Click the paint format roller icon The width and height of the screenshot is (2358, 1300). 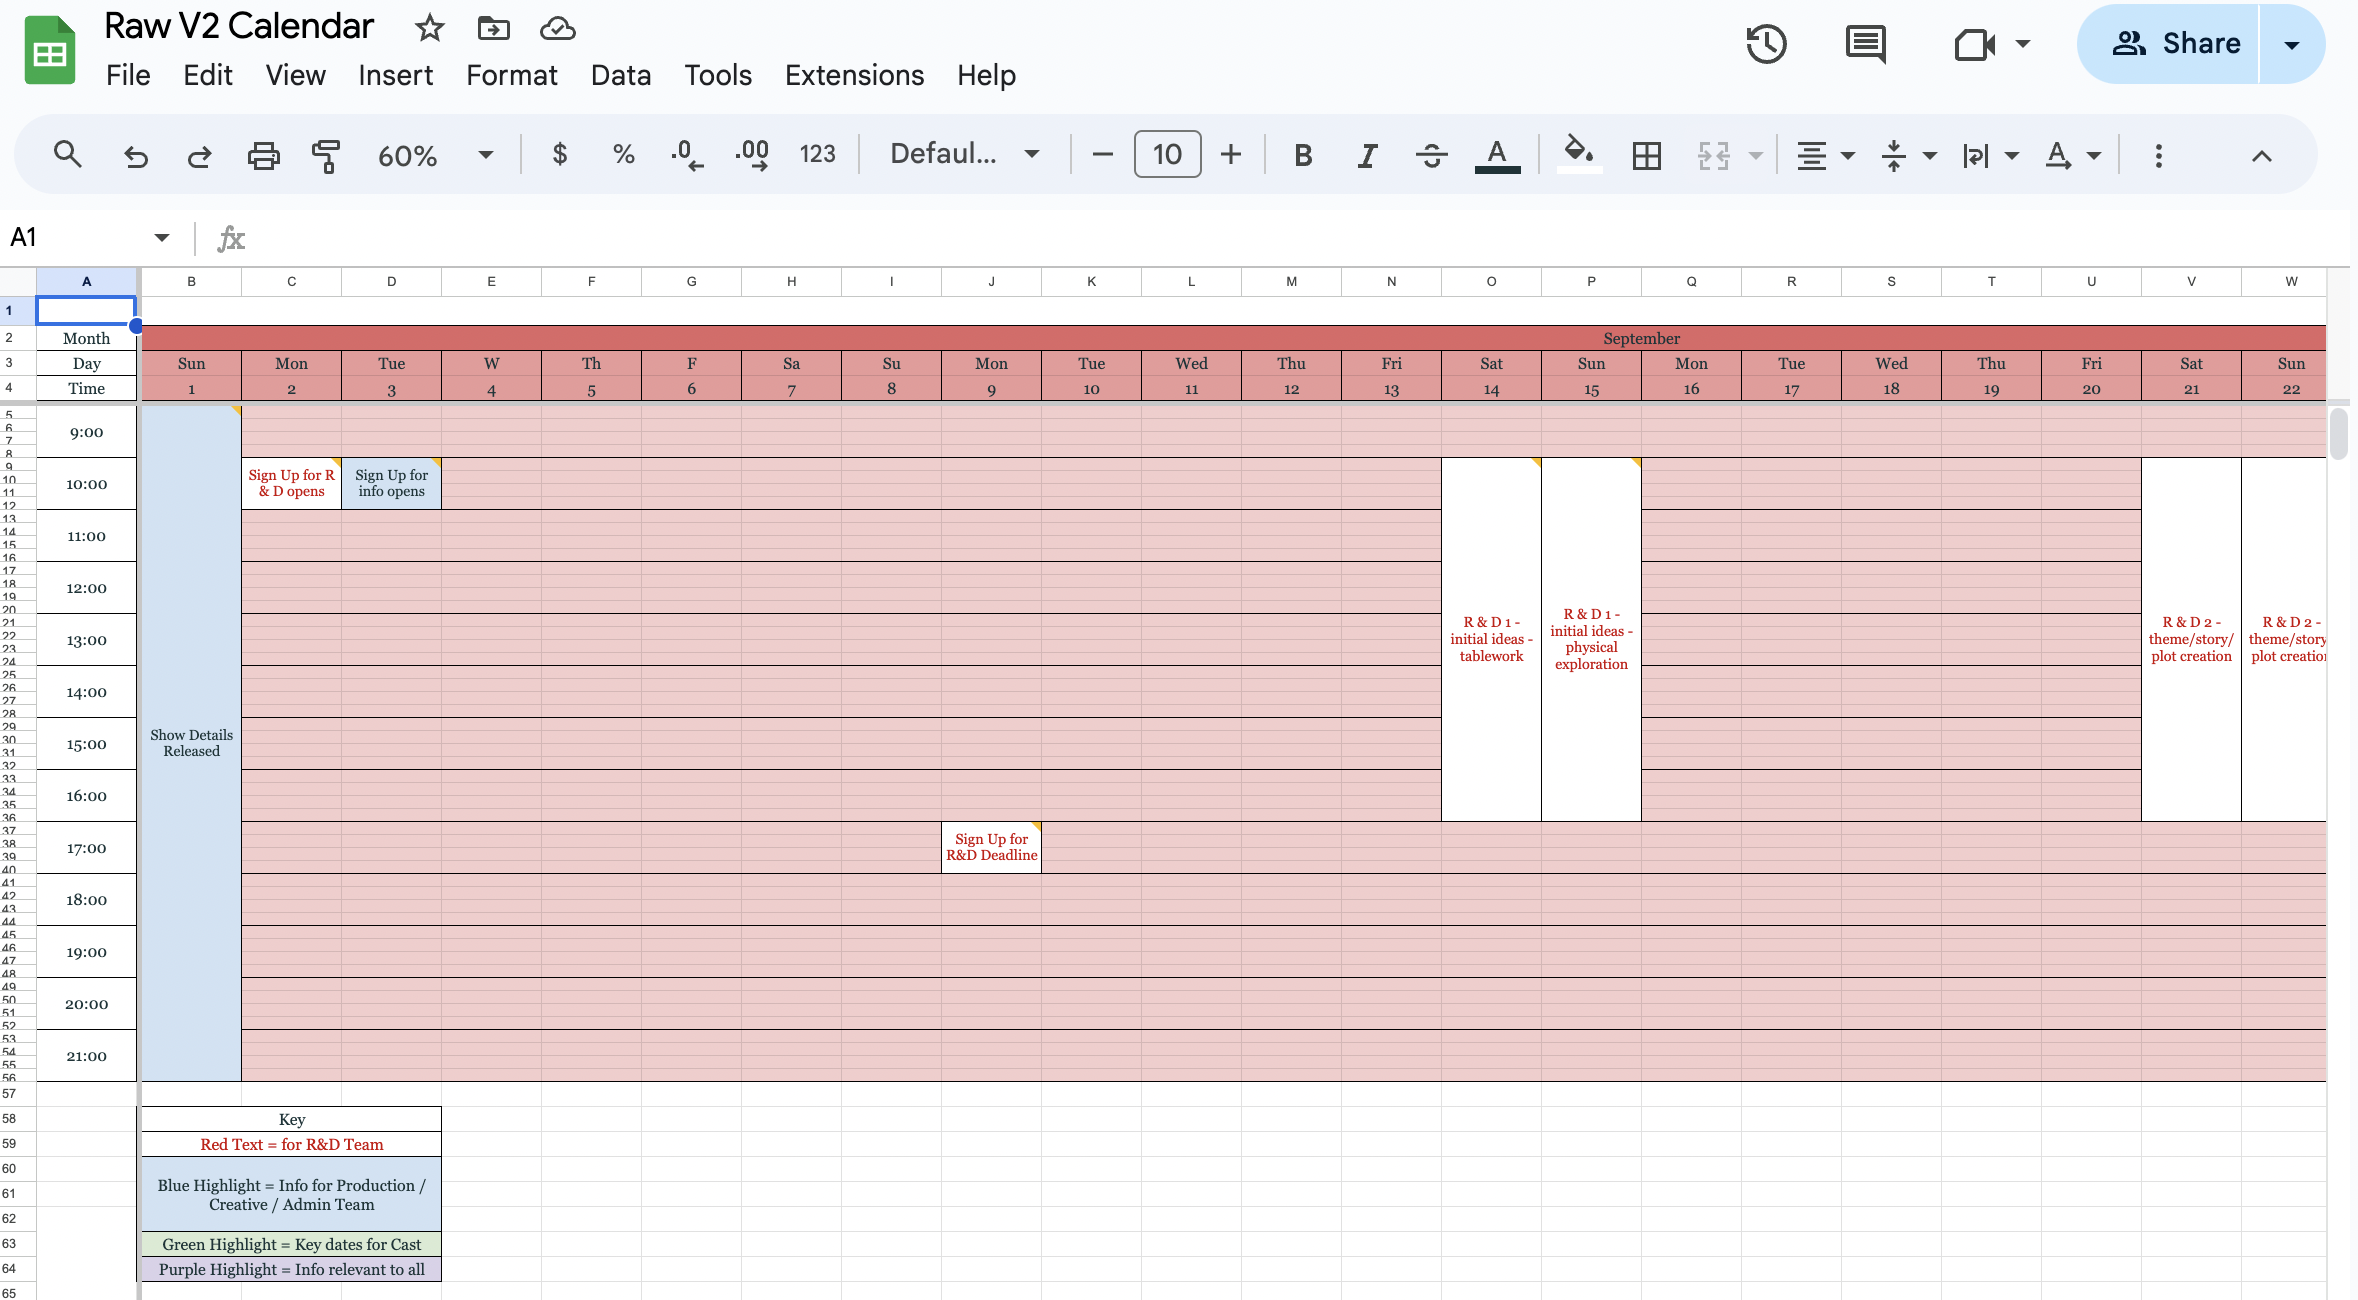326,155
